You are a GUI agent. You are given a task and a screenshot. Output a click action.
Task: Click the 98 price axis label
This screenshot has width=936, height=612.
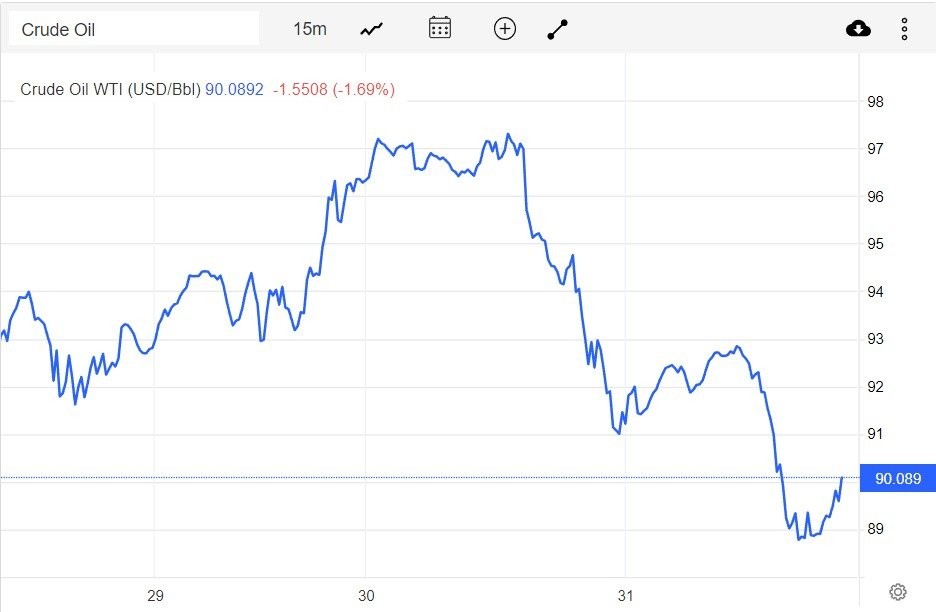(875, 102)
